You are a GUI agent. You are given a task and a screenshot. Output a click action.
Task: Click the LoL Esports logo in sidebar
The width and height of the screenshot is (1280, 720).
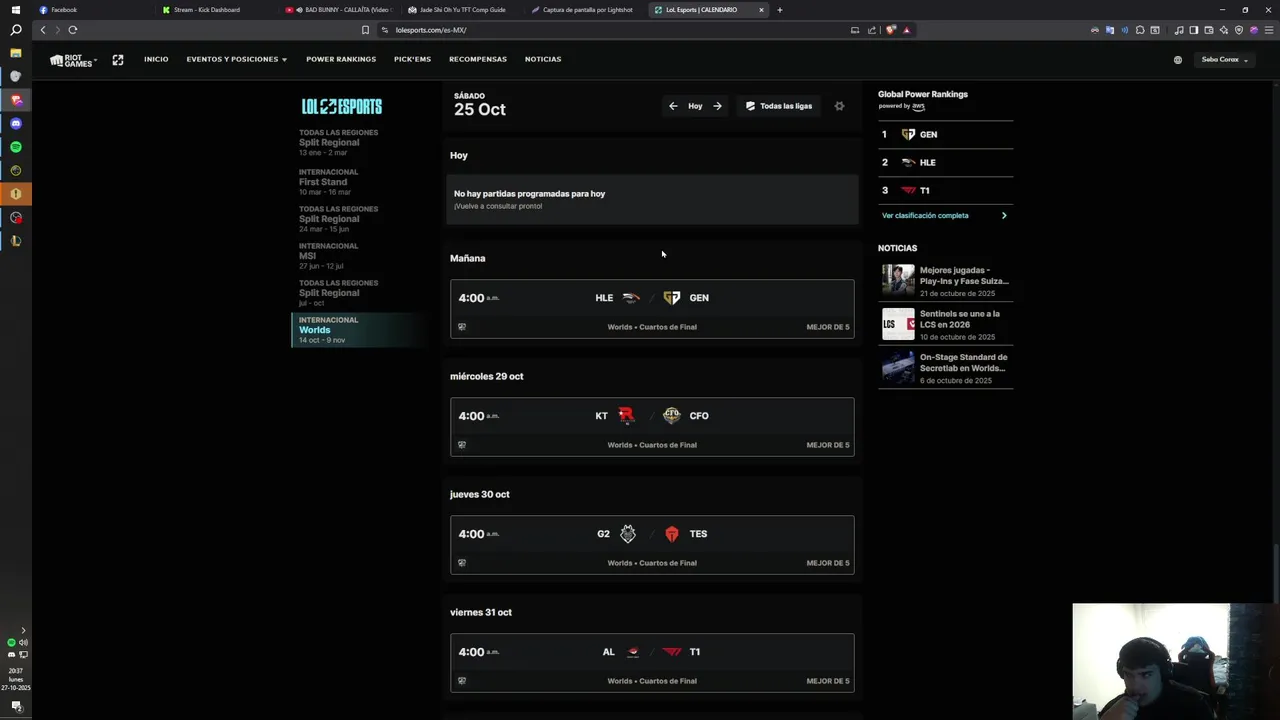(x=342, y=106)
